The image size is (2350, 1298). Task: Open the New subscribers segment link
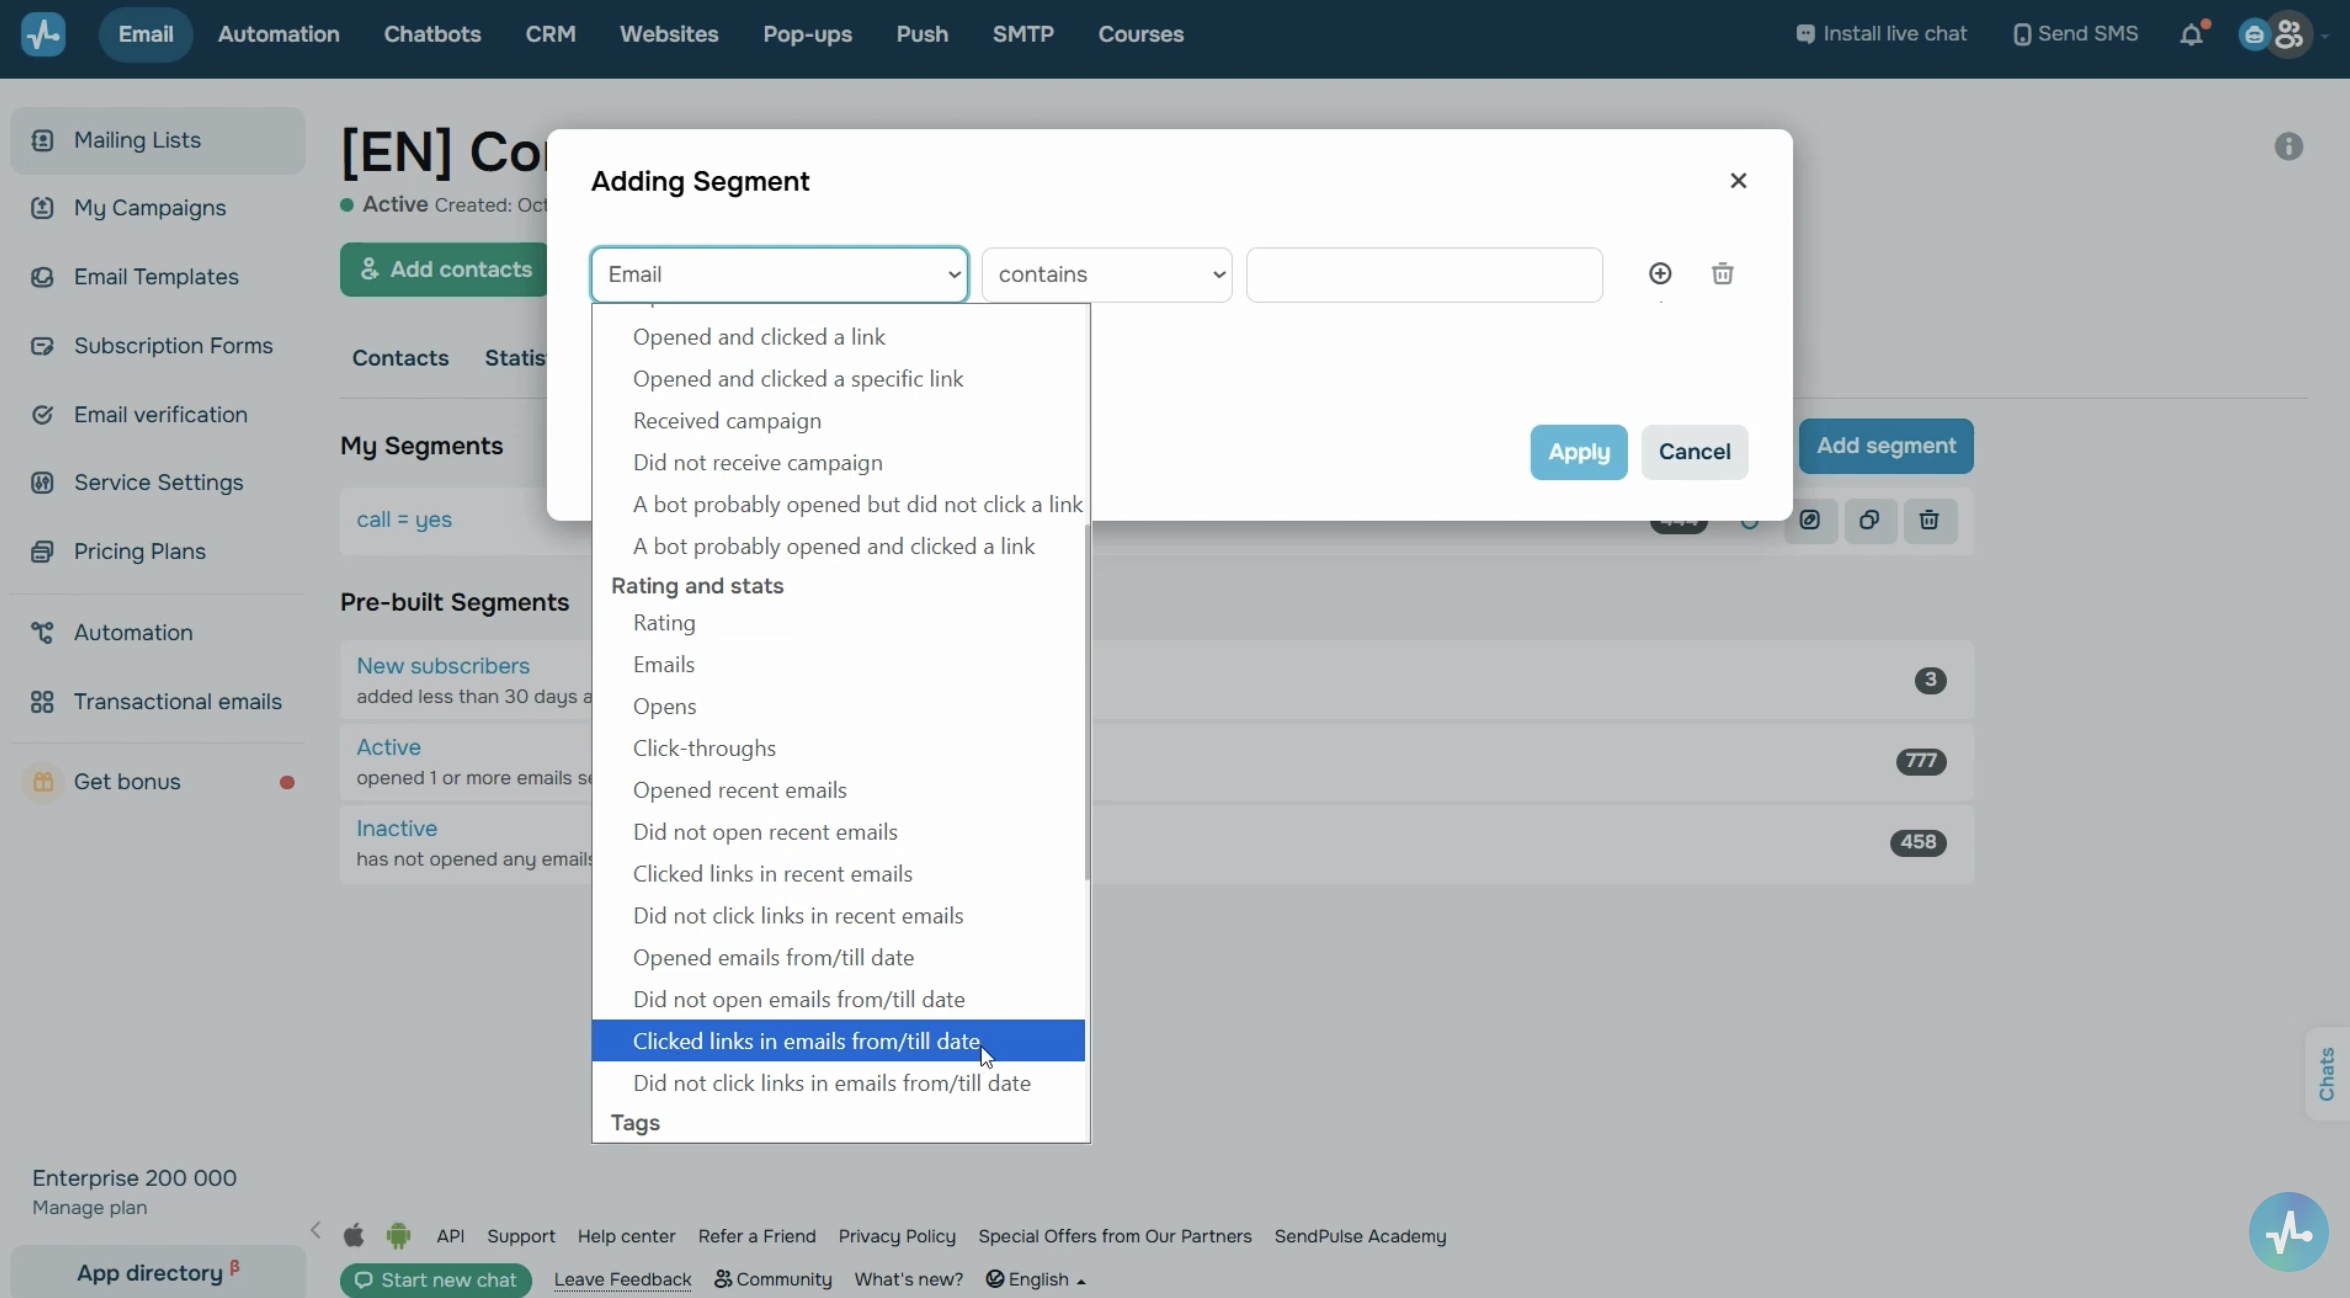443,666
